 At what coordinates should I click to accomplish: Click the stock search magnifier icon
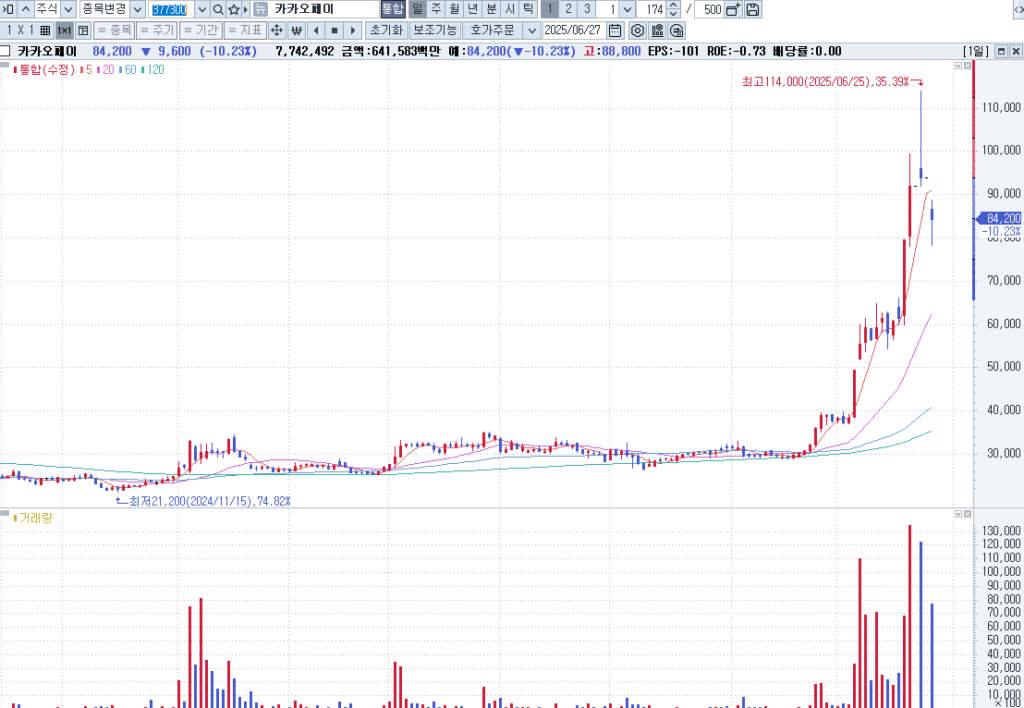218,9
